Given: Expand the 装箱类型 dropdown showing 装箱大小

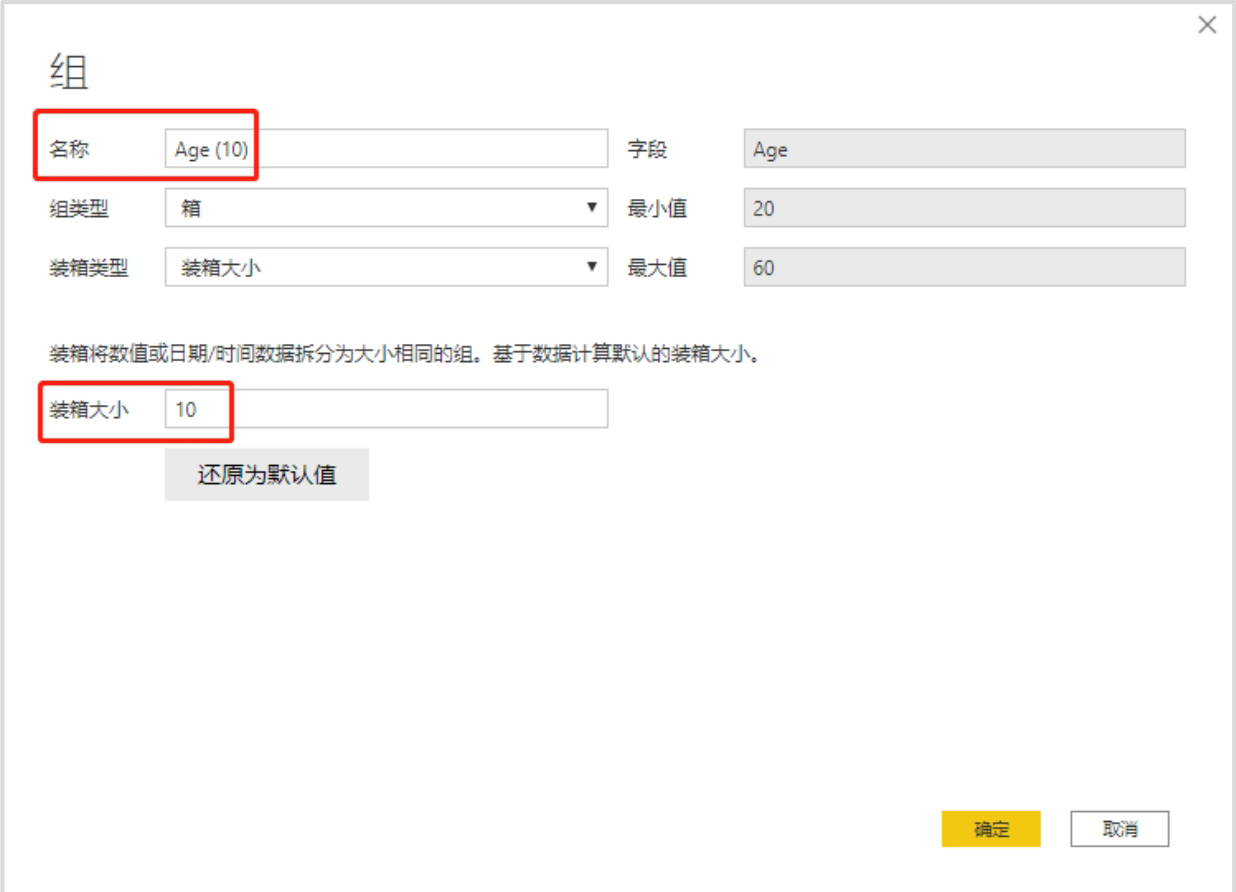Looking at the screenshot, I should [x=386, y=268].
